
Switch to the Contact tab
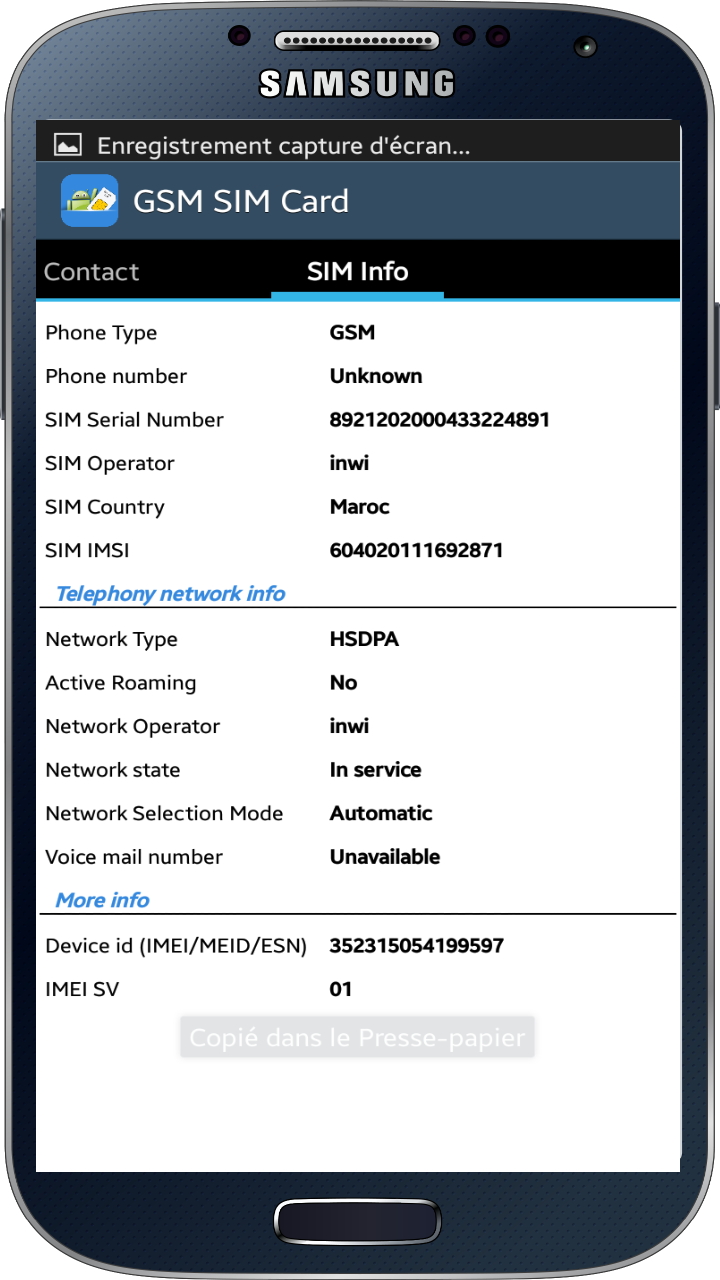(92, 272)
